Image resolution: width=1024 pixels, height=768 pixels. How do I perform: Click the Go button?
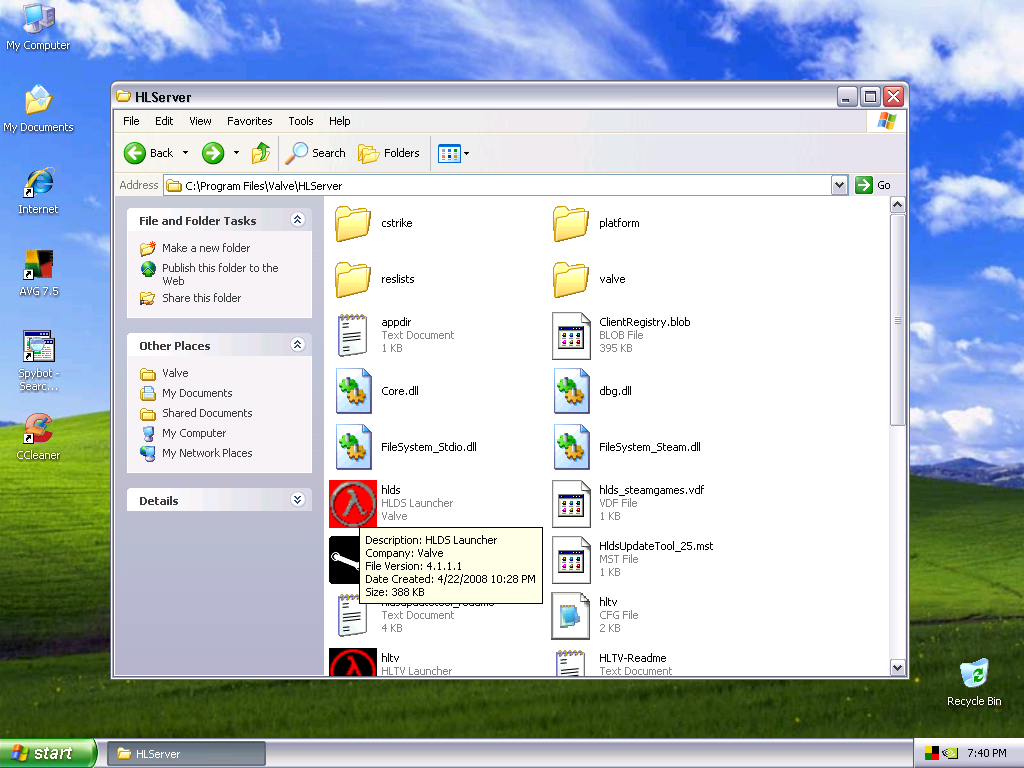(x=873, y=185)
